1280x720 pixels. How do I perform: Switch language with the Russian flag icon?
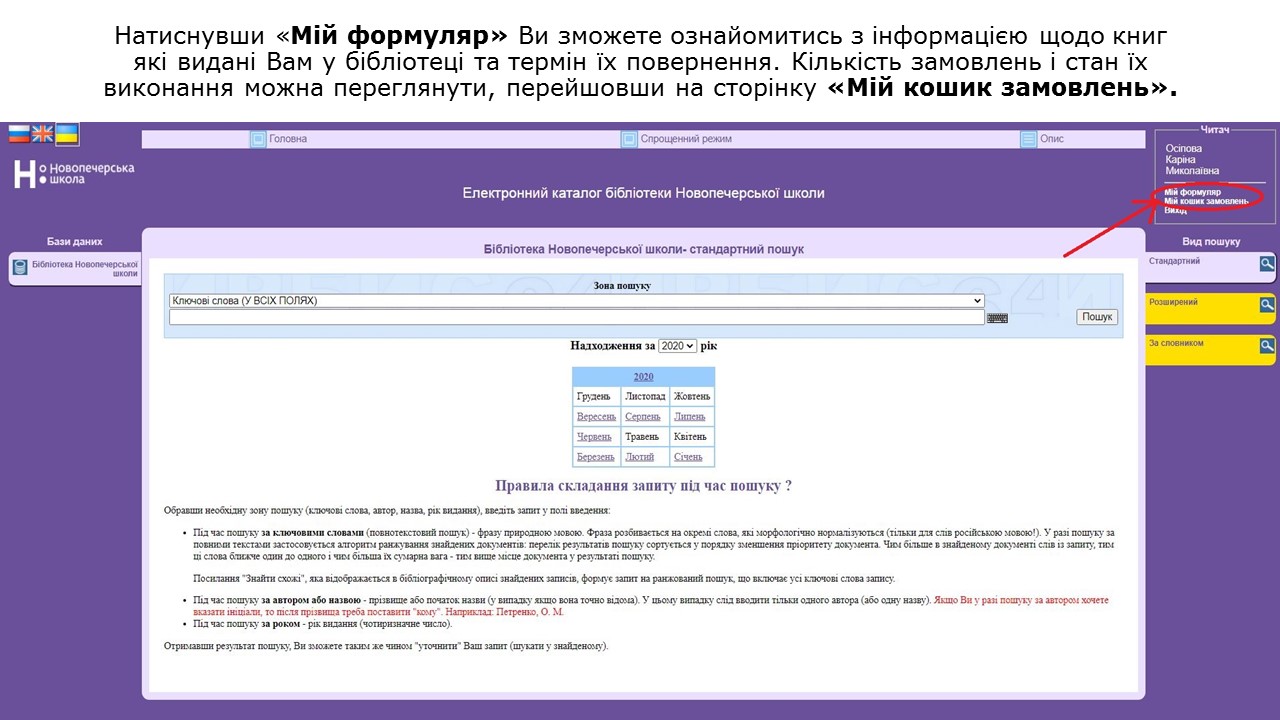coord(19,134)
